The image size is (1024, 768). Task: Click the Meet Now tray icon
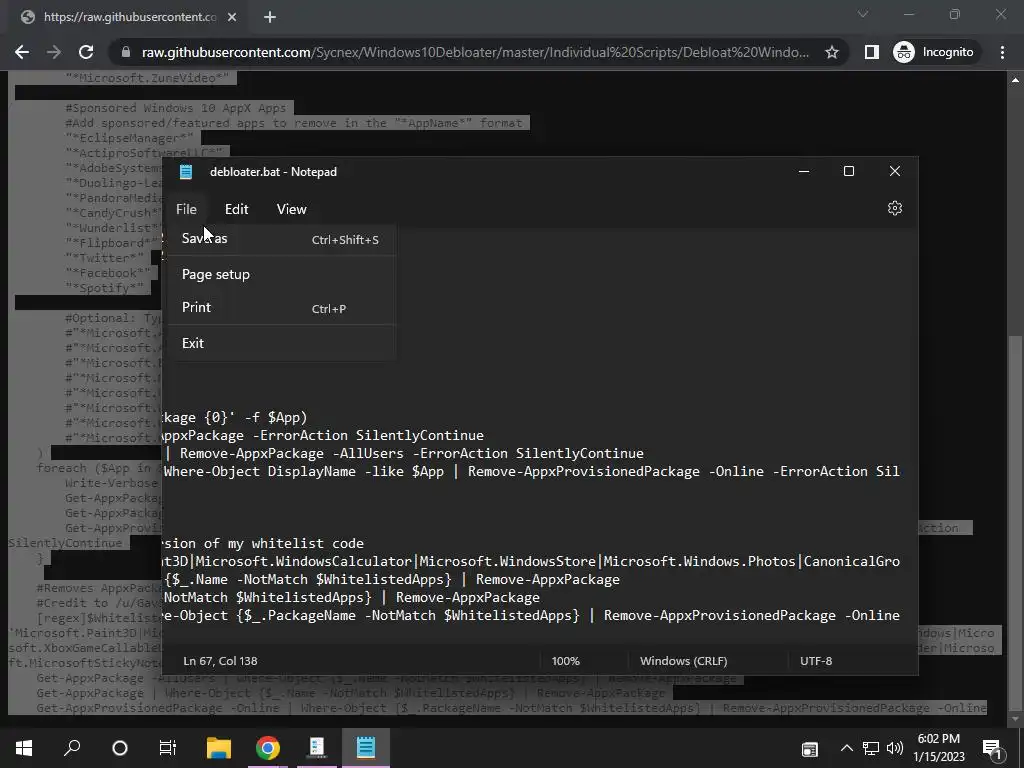(810, 749)
